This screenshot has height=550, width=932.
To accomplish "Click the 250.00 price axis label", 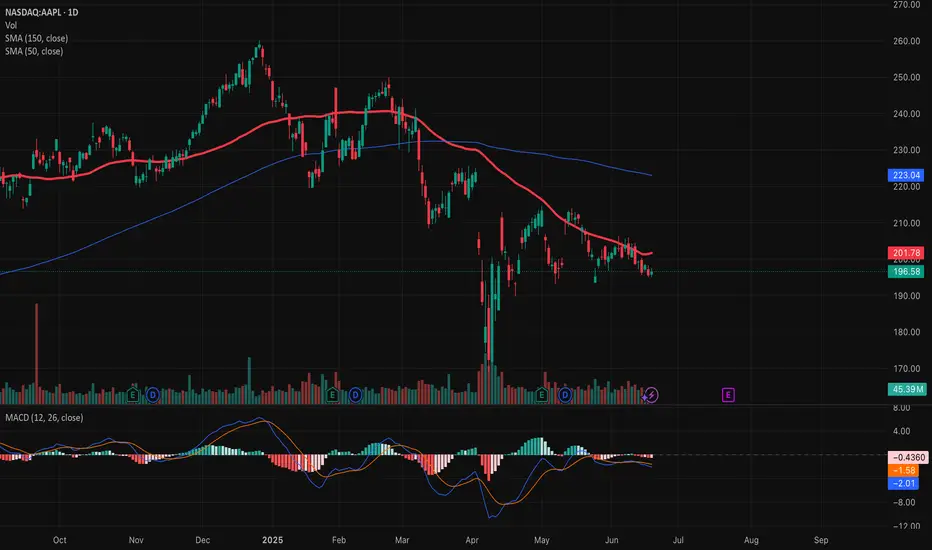I will [x=906, y=77].
